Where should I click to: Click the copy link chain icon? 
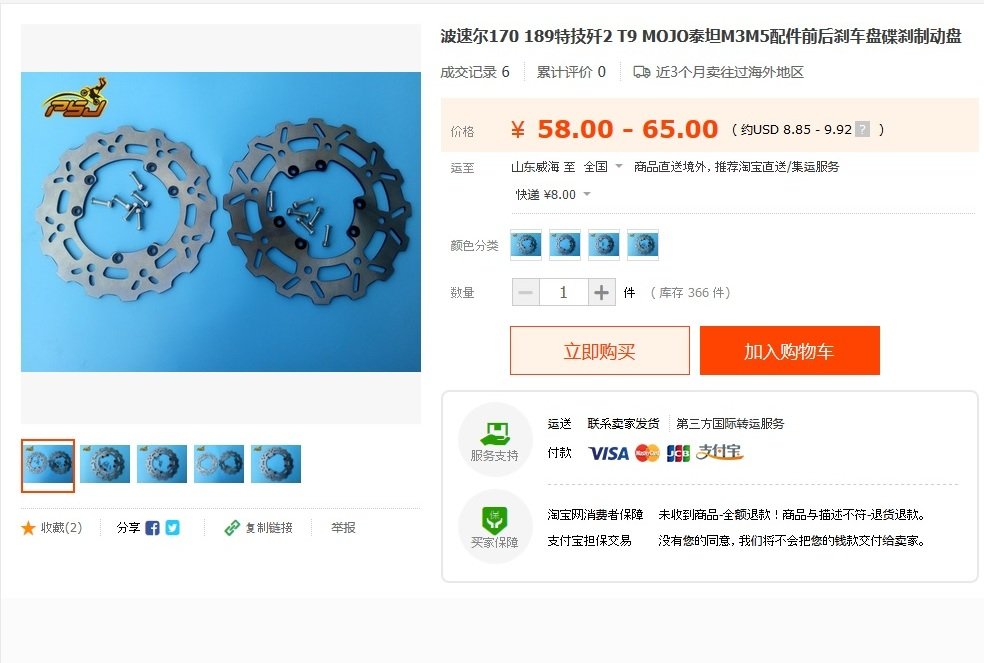click(x=232, y=528)
